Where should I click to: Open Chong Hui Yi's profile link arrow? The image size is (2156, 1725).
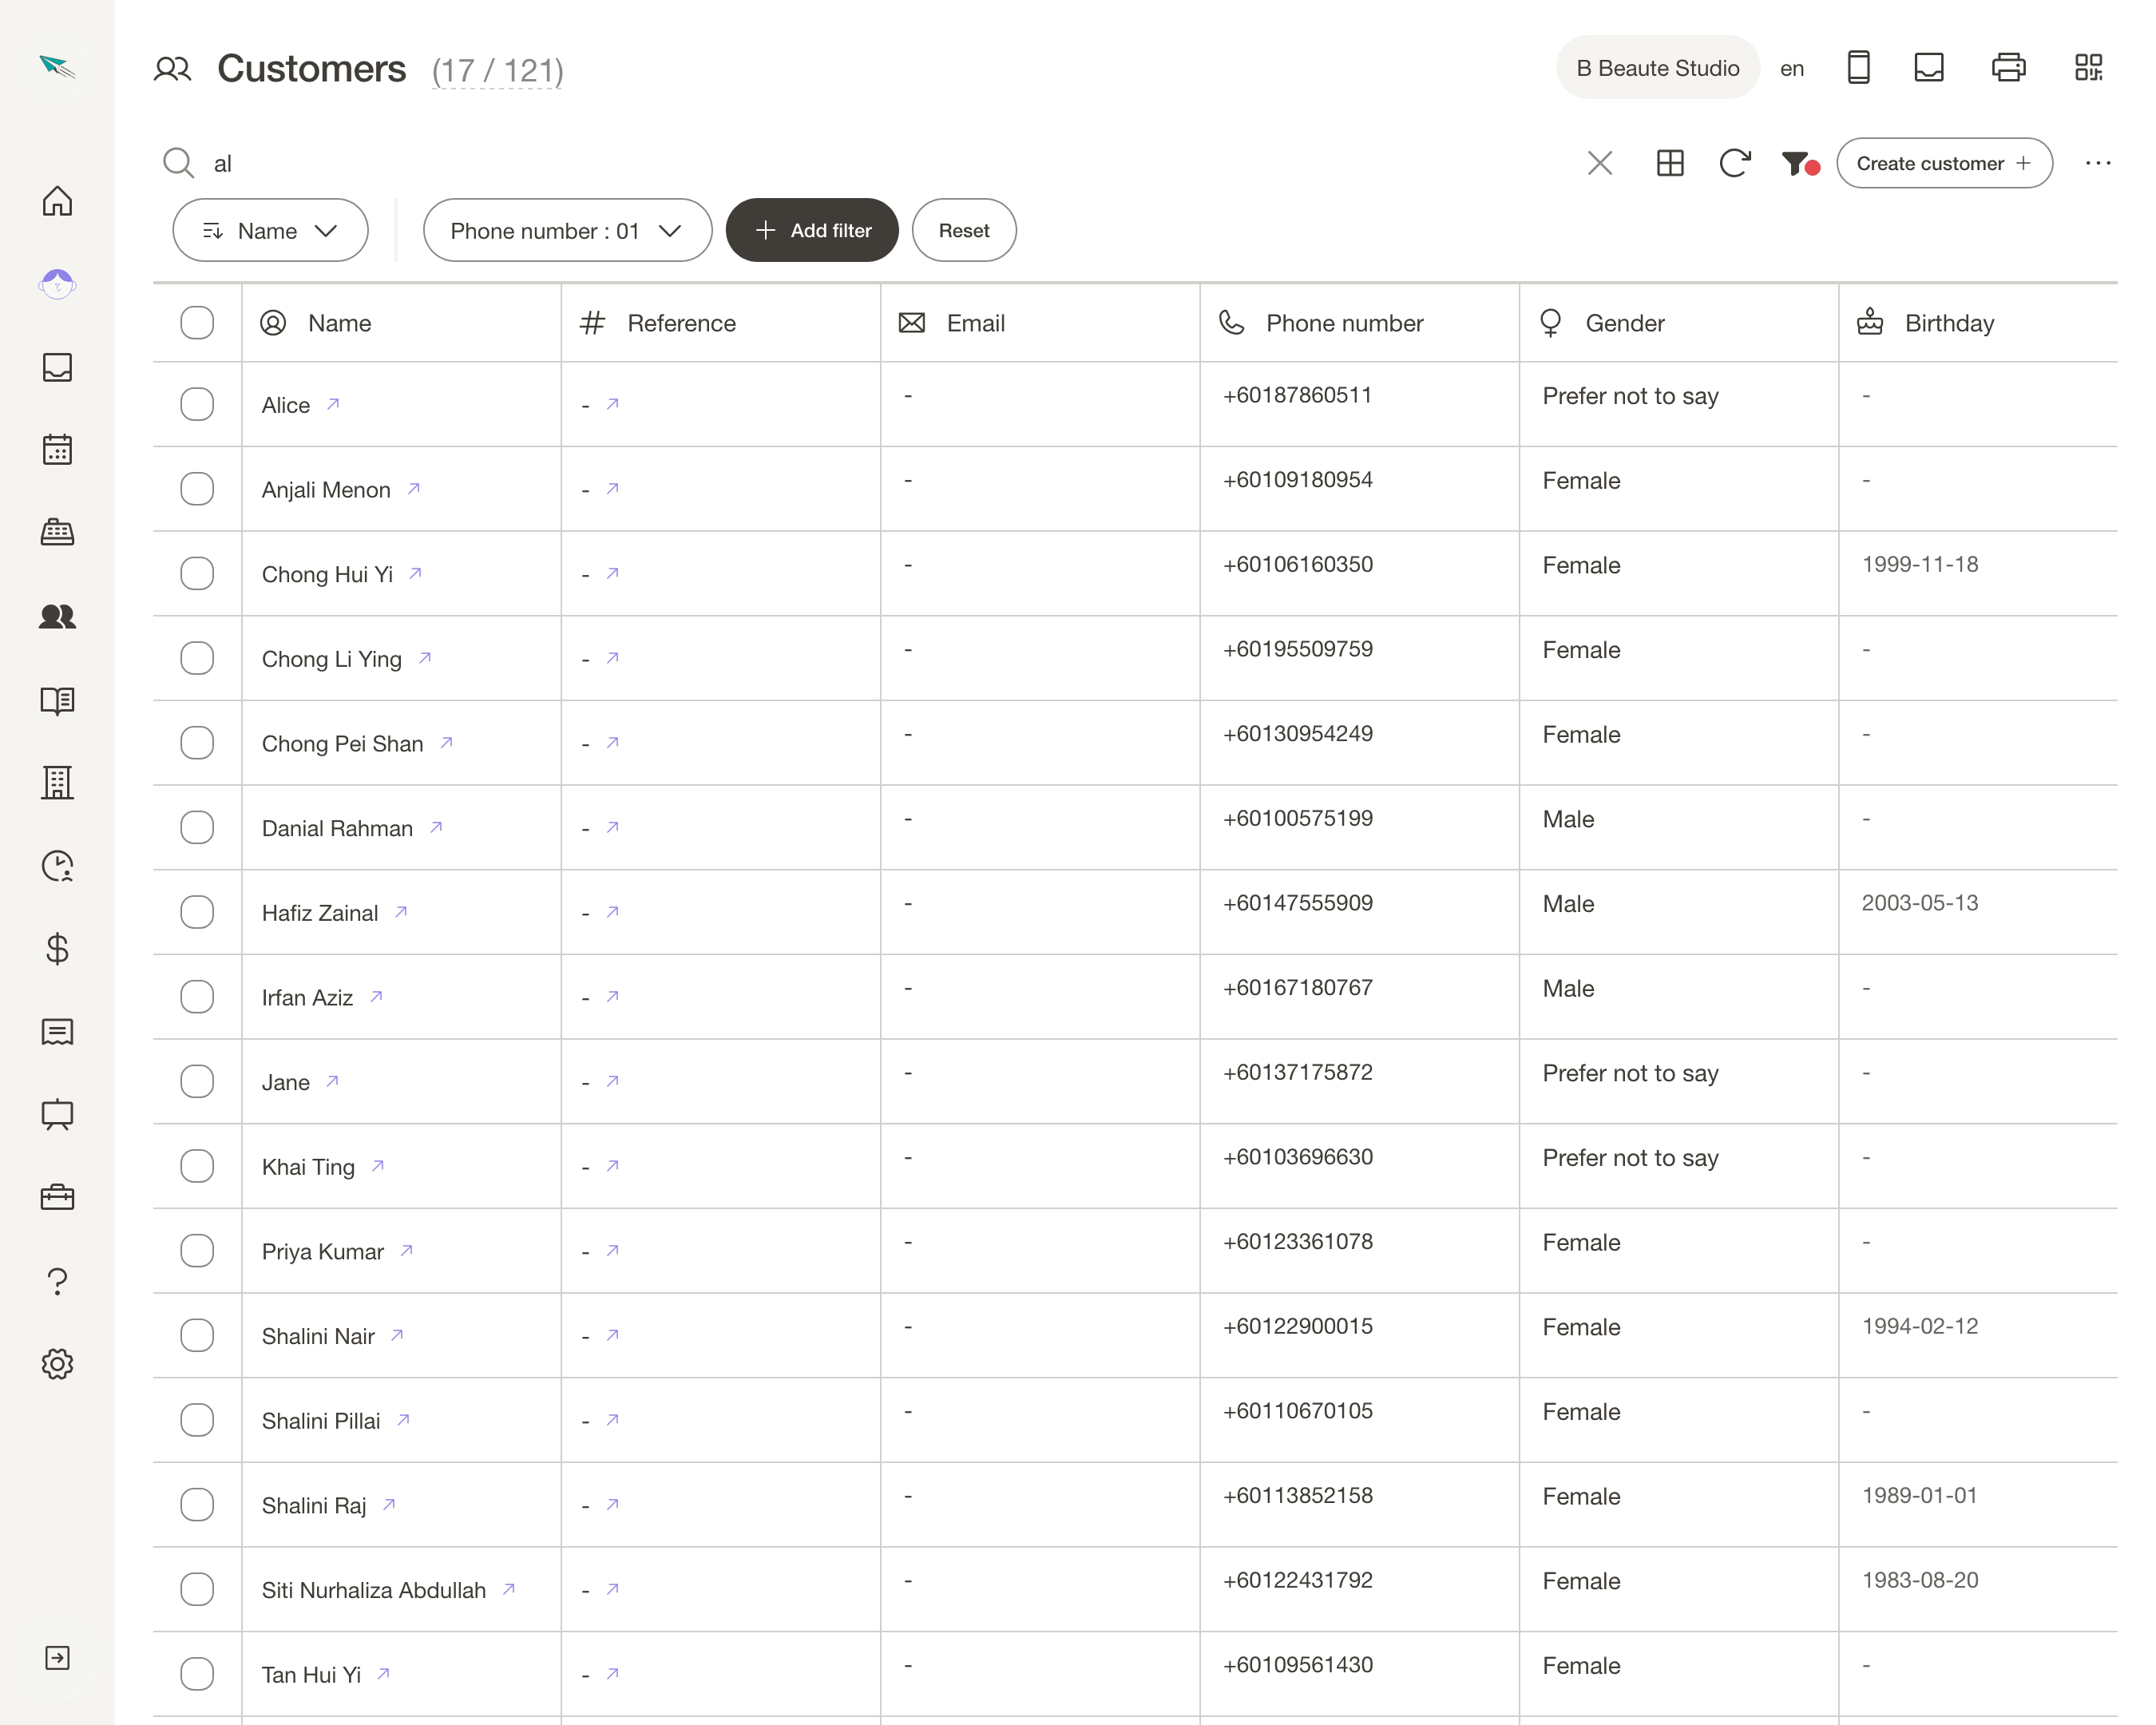point(415,574)
